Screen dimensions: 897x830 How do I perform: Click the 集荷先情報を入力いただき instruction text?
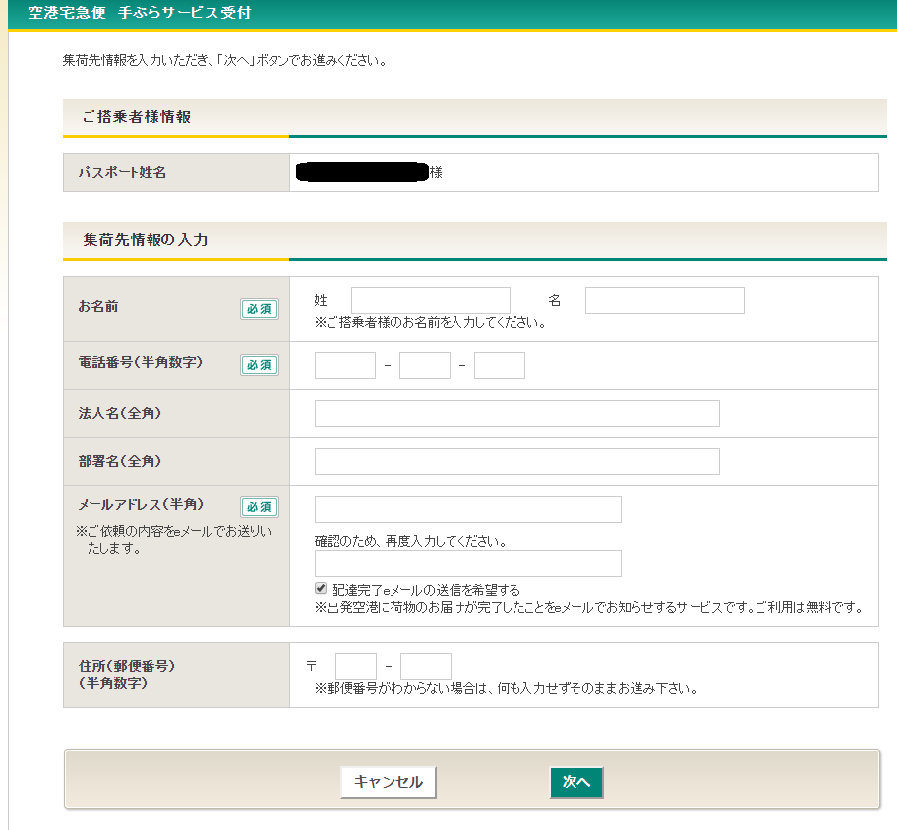click(225, 60)
